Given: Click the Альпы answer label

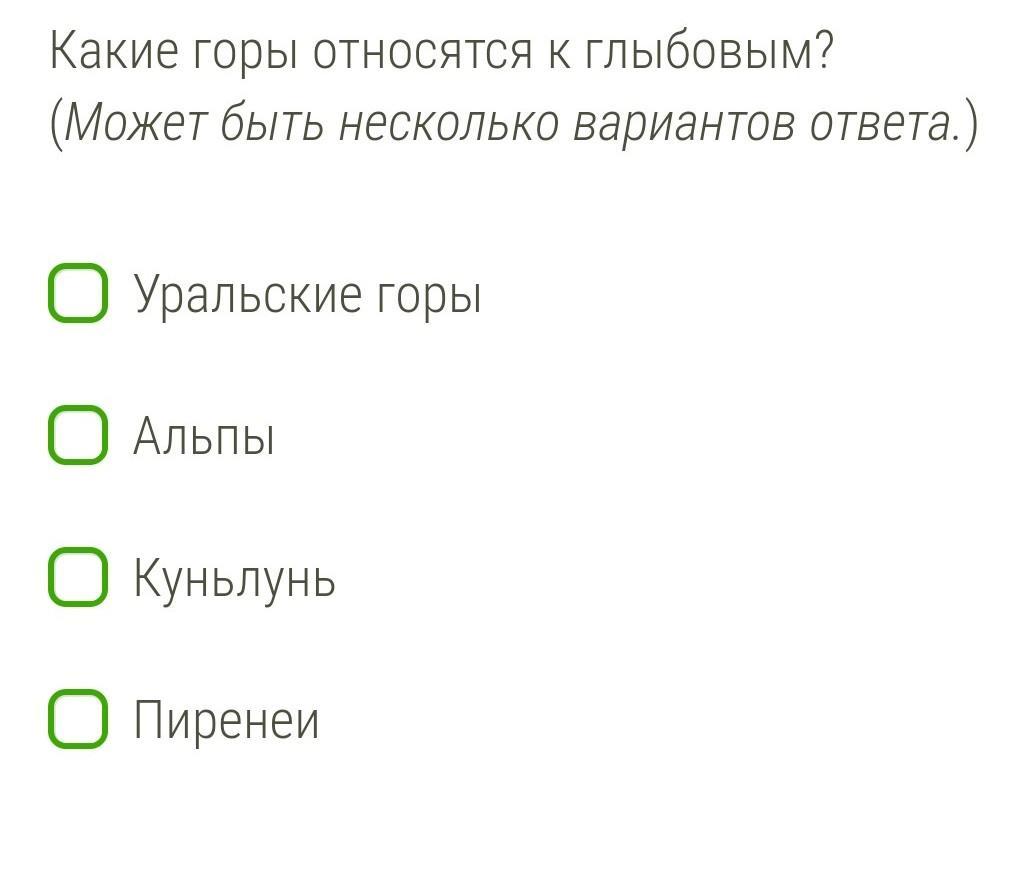Looking at the screenshot, I should click(204, 436).
